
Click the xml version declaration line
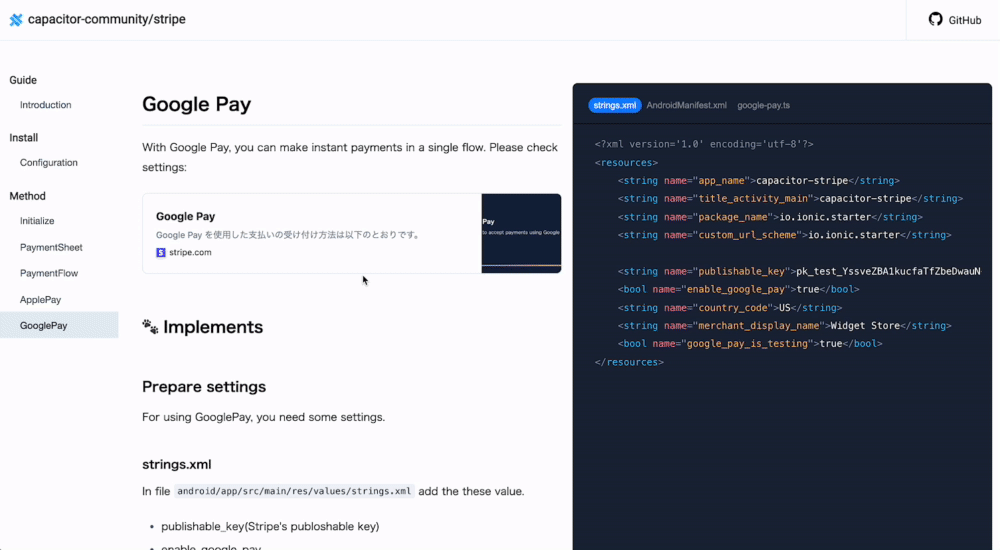(x=704, y=144)
